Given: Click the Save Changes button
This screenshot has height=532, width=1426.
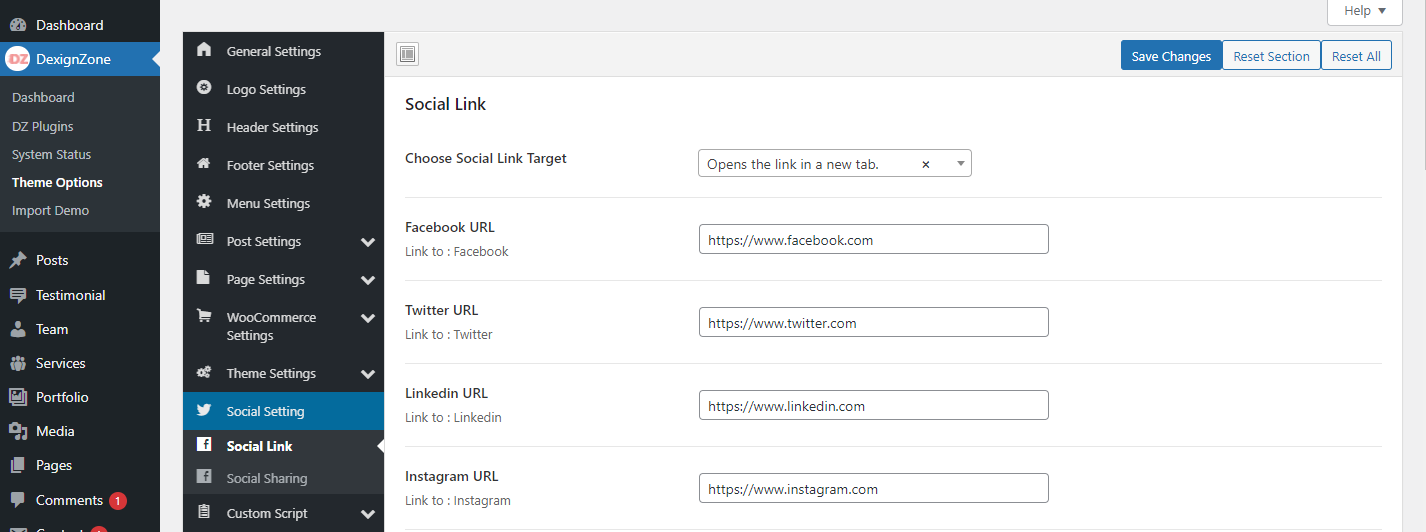Looking at the screenshot, I should click(x=1171, y=56).
